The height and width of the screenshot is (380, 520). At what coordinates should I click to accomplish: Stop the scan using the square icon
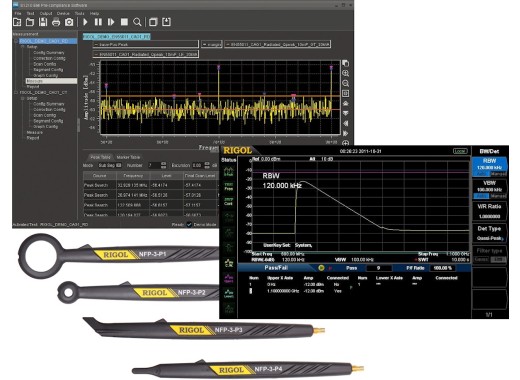click(124, 22)
